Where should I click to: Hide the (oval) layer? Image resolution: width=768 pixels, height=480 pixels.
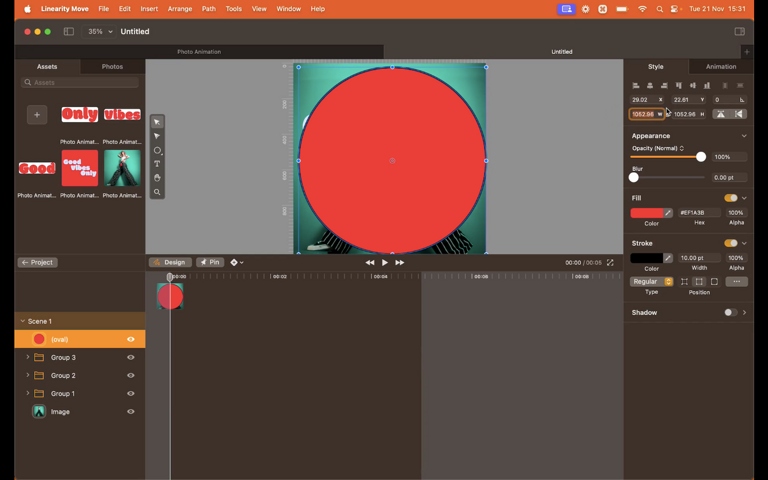coord(131,339)
